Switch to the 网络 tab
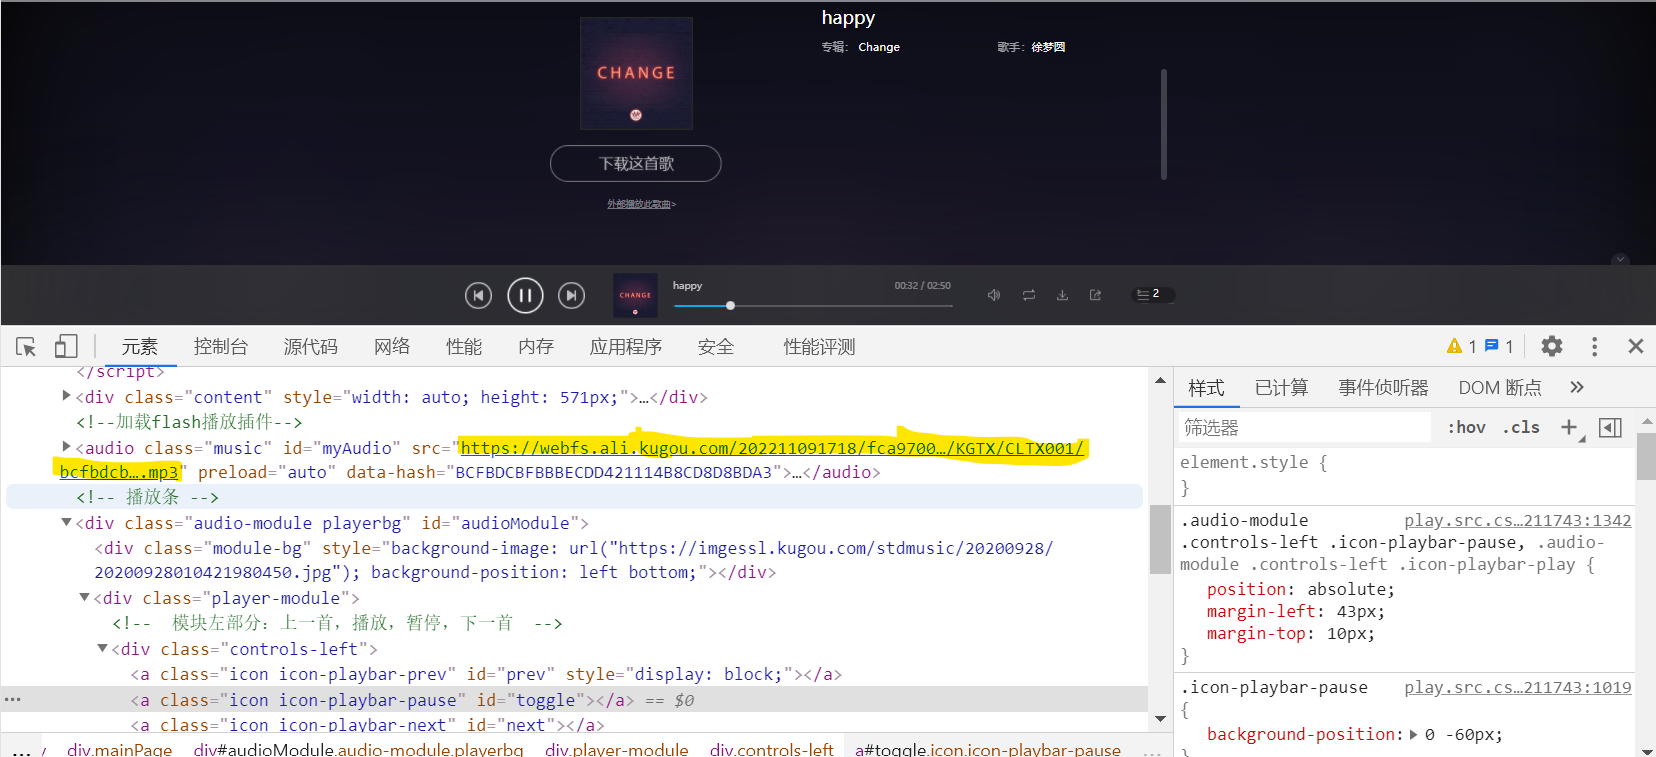Viewport: 1656px width, 757px height. (392, 347)
